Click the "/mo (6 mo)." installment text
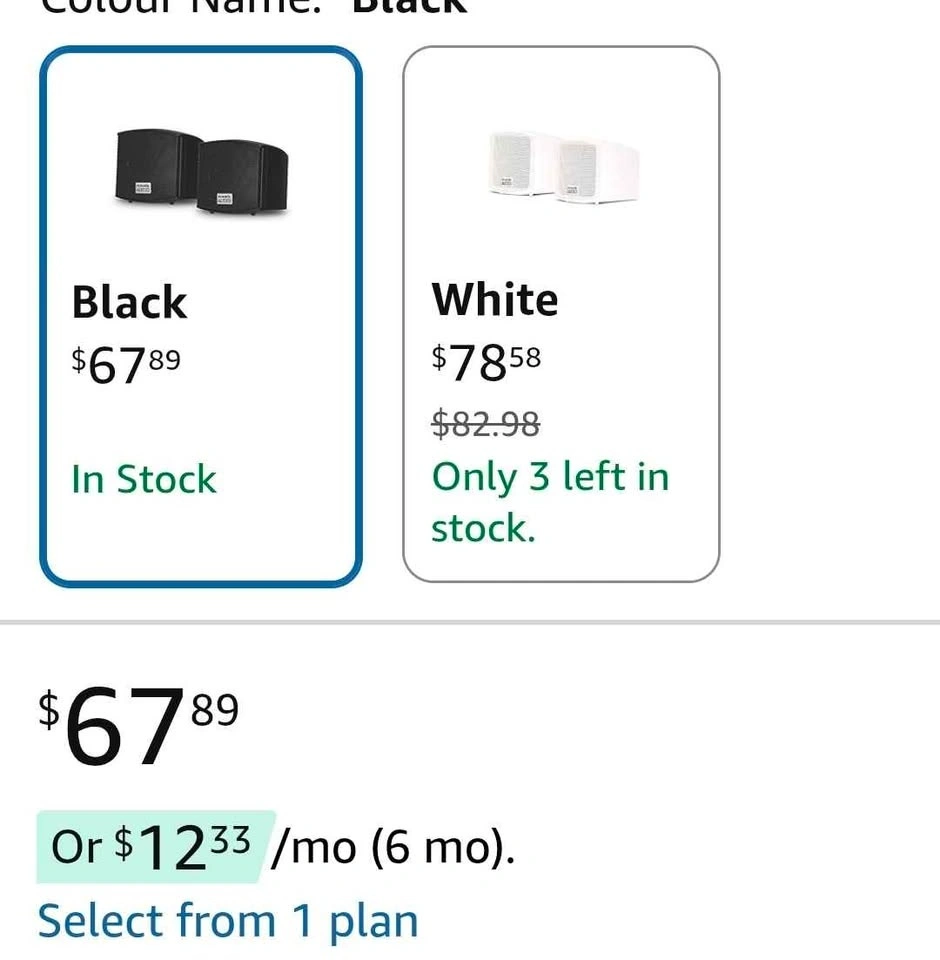 tap(393, 848)
